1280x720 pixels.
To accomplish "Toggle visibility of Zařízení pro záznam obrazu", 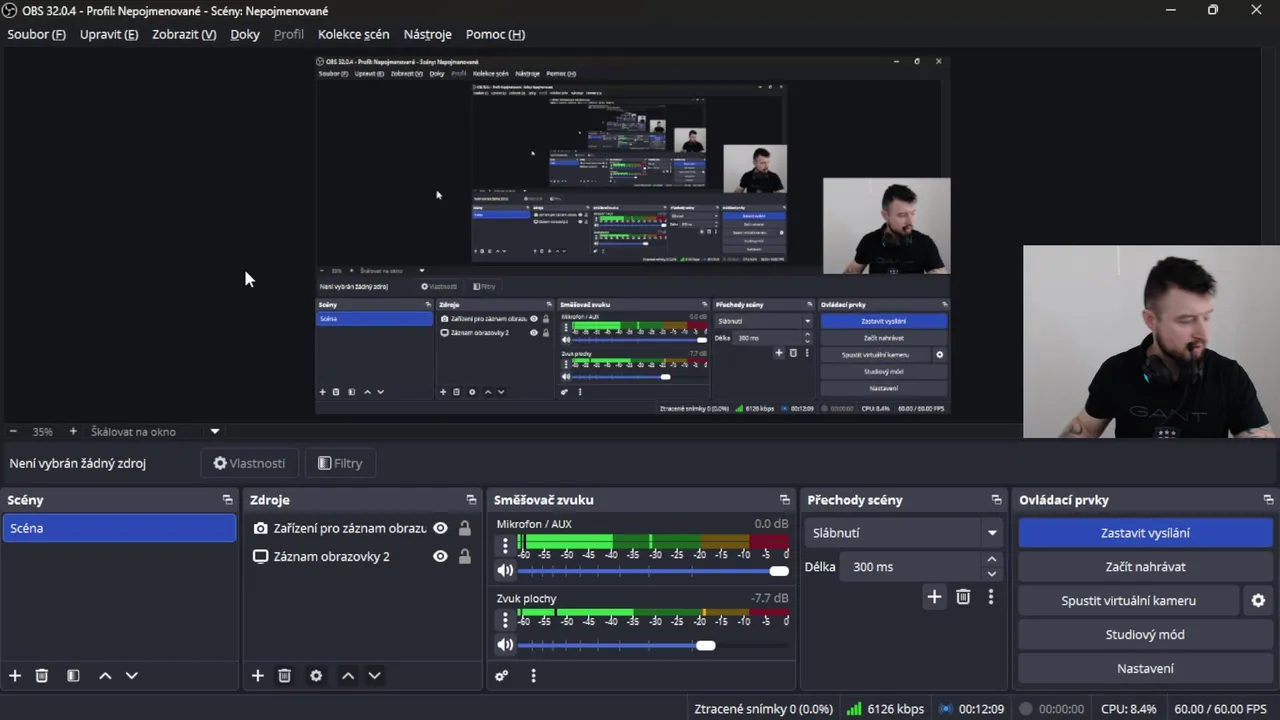I will [440, 528].
